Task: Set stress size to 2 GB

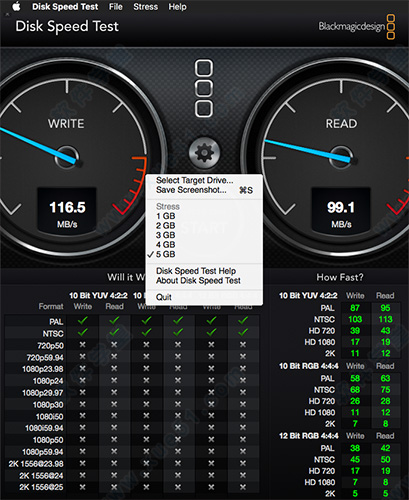Action: coord(166,226)
